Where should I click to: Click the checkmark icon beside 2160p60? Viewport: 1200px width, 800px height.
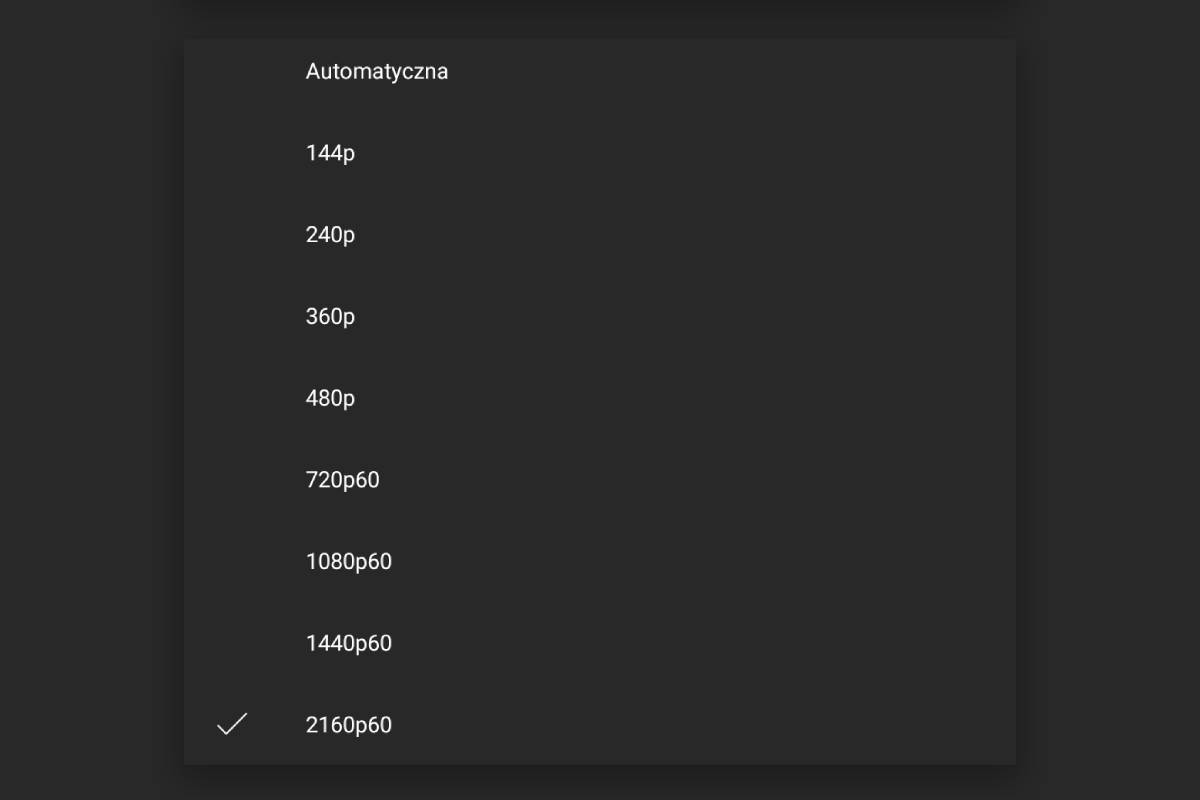coord(232,724)
